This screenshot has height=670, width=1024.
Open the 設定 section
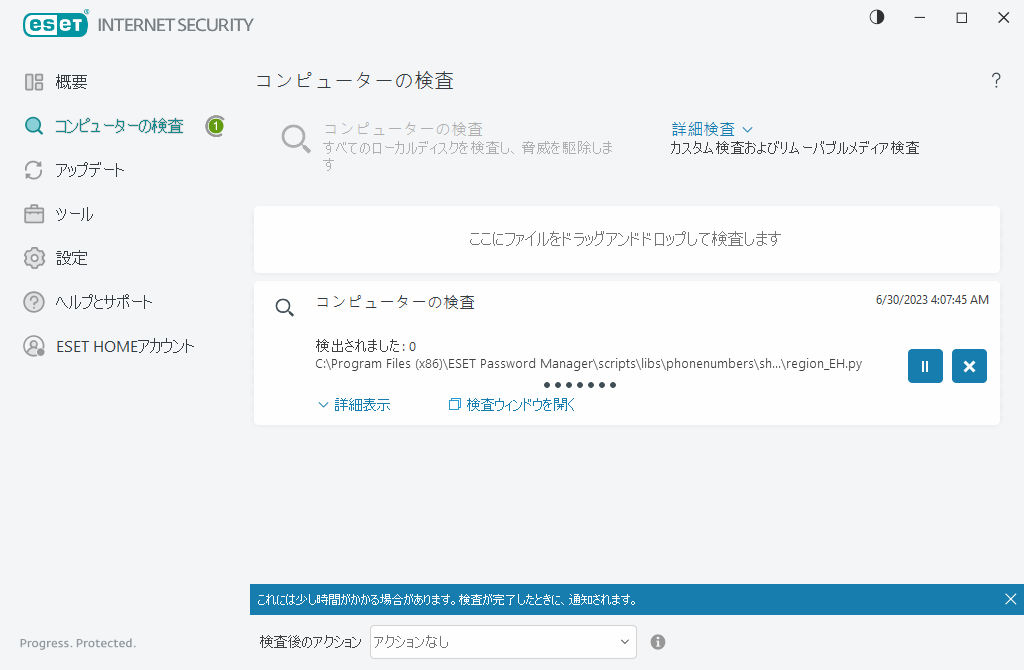[74, 257]
